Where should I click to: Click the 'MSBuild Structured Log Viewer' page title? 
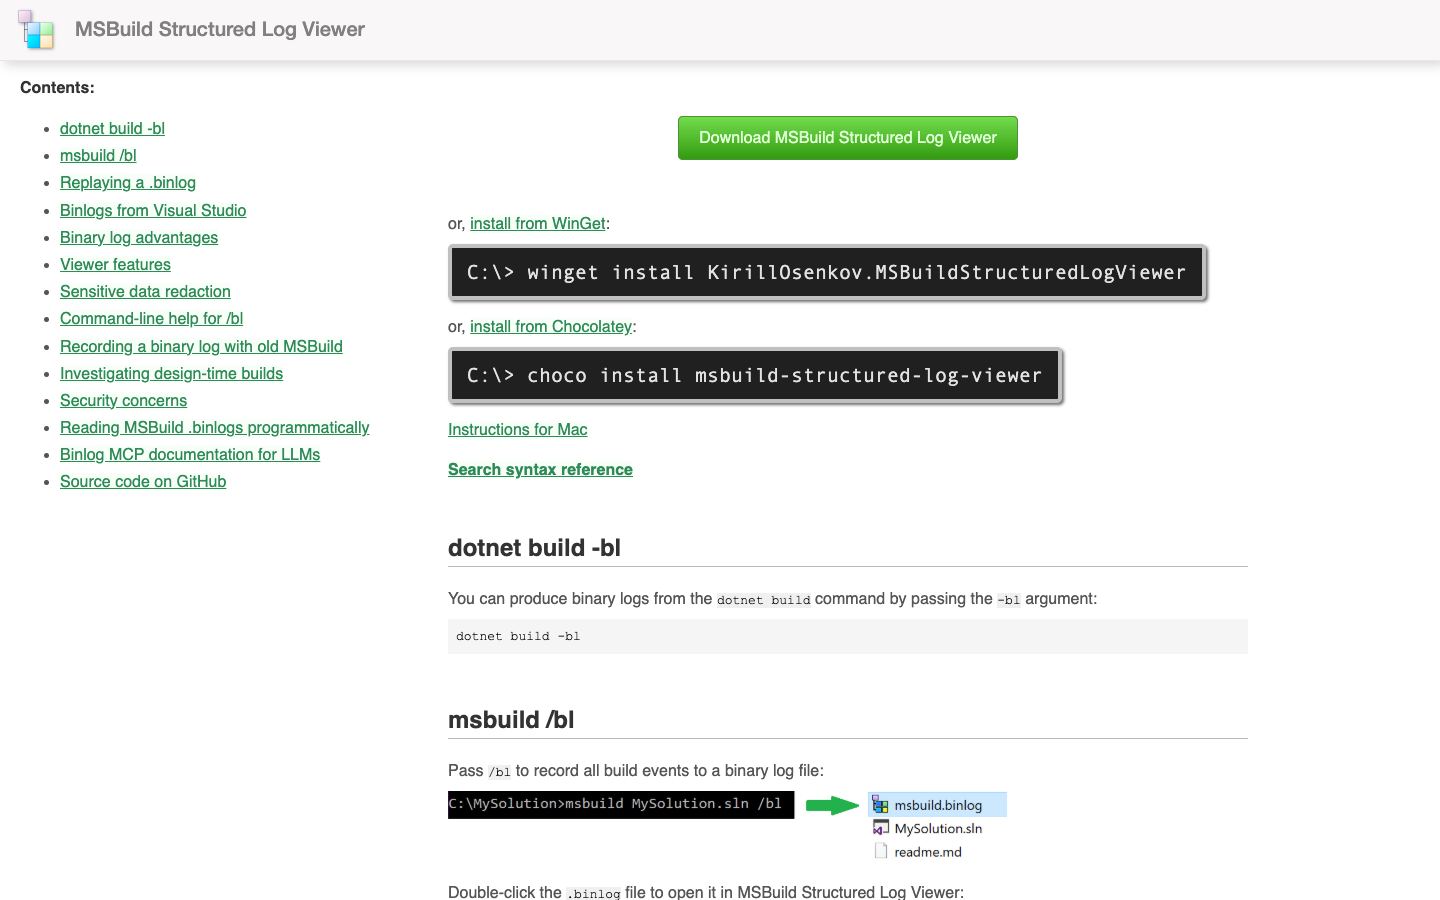(x=220, y=30)
